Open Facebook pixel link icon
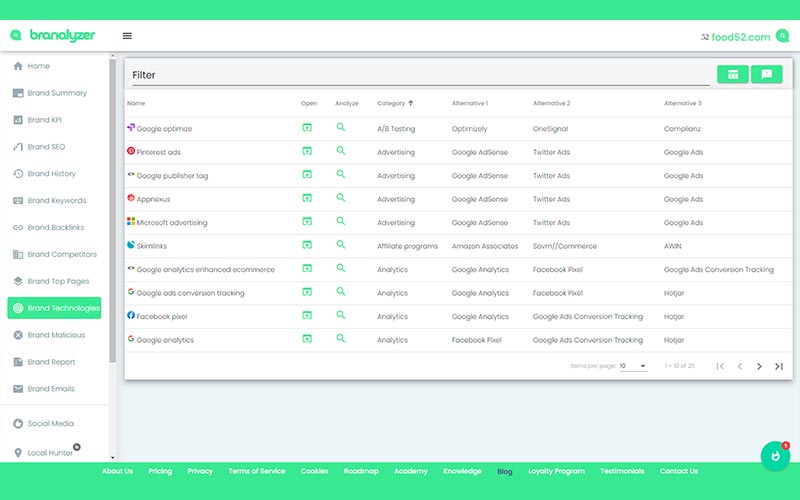The image size is (800, 500). (307, 315)
